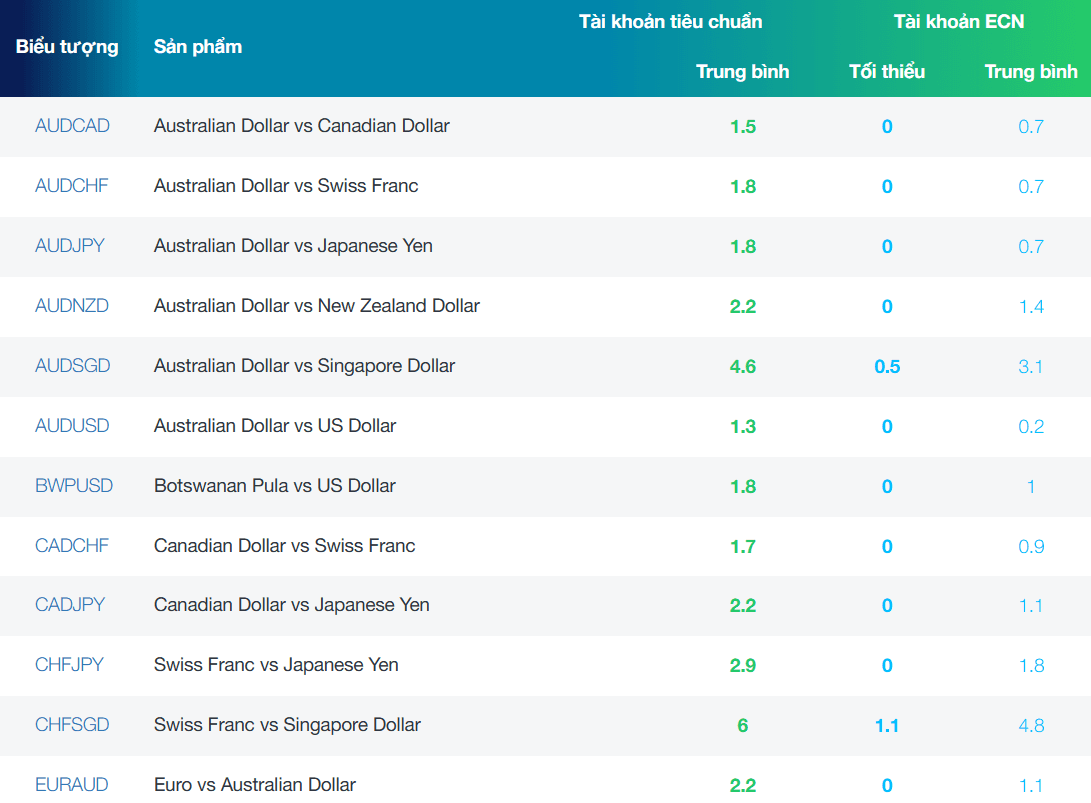This screenshot has width=1091, height=803.
Task: Select 'Australian Dollar vs Japanese Yen' text
Action: click(x=293, y=246)
